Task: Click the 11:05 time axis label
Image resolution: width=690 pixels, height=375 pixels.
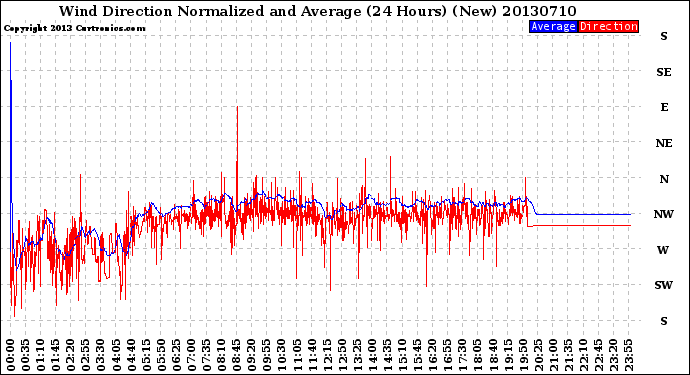Action: point(297,355)
